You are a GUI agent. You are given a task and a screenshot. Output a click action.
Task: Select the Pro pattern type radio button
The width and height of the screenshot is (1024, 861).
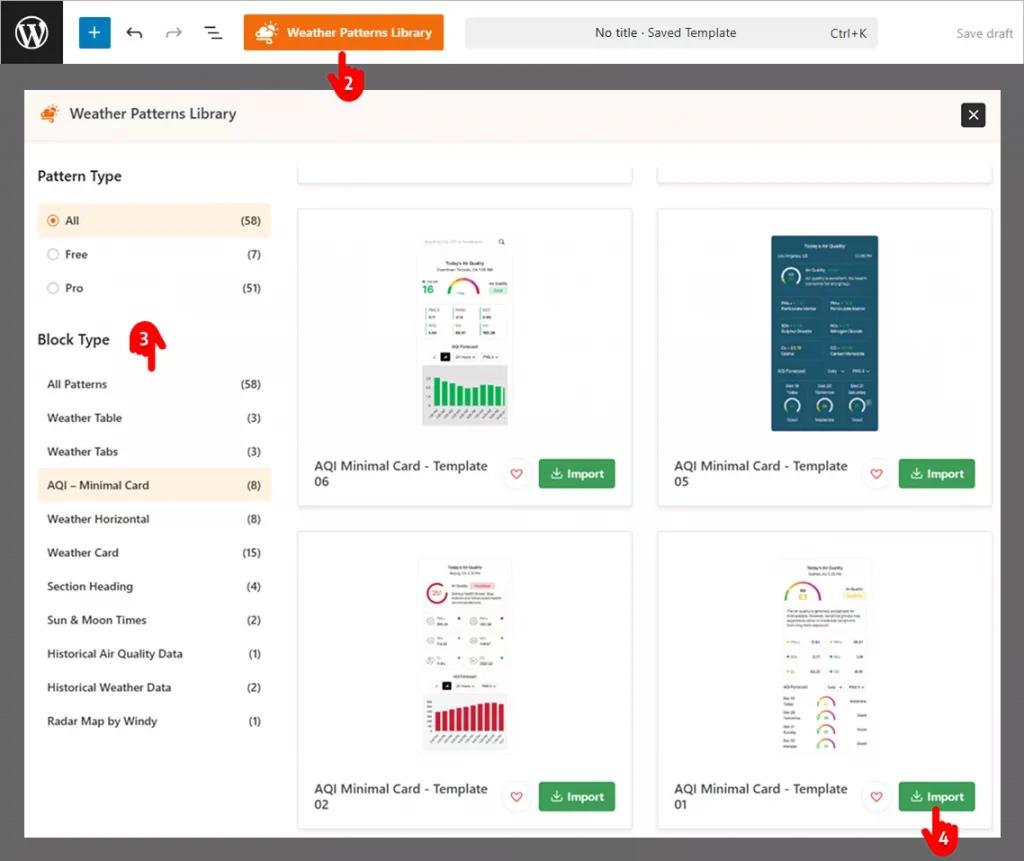[x=53, y=288]
